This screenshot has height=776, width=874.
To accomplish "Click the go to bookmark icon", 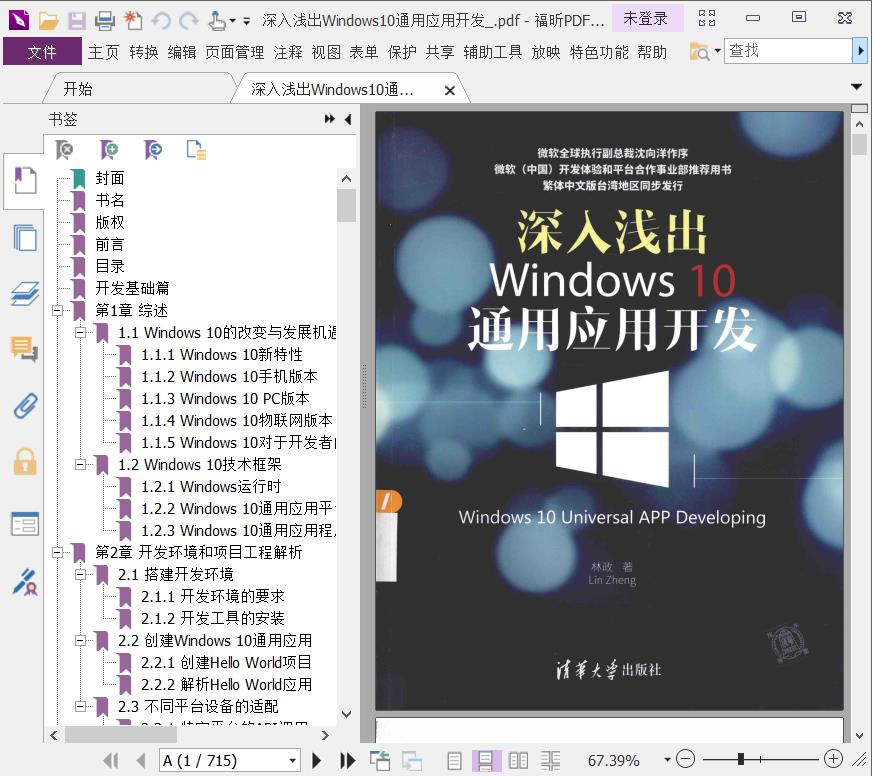I will click(153, 150).
